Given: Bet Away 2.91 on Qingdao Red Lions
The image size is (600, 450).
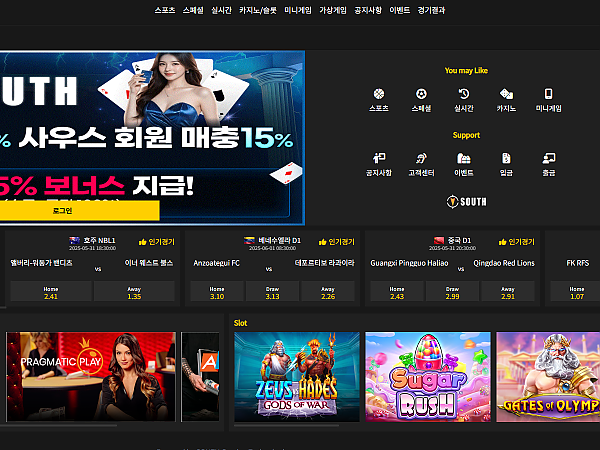Looking at the screenshot, I should (508, 292).
